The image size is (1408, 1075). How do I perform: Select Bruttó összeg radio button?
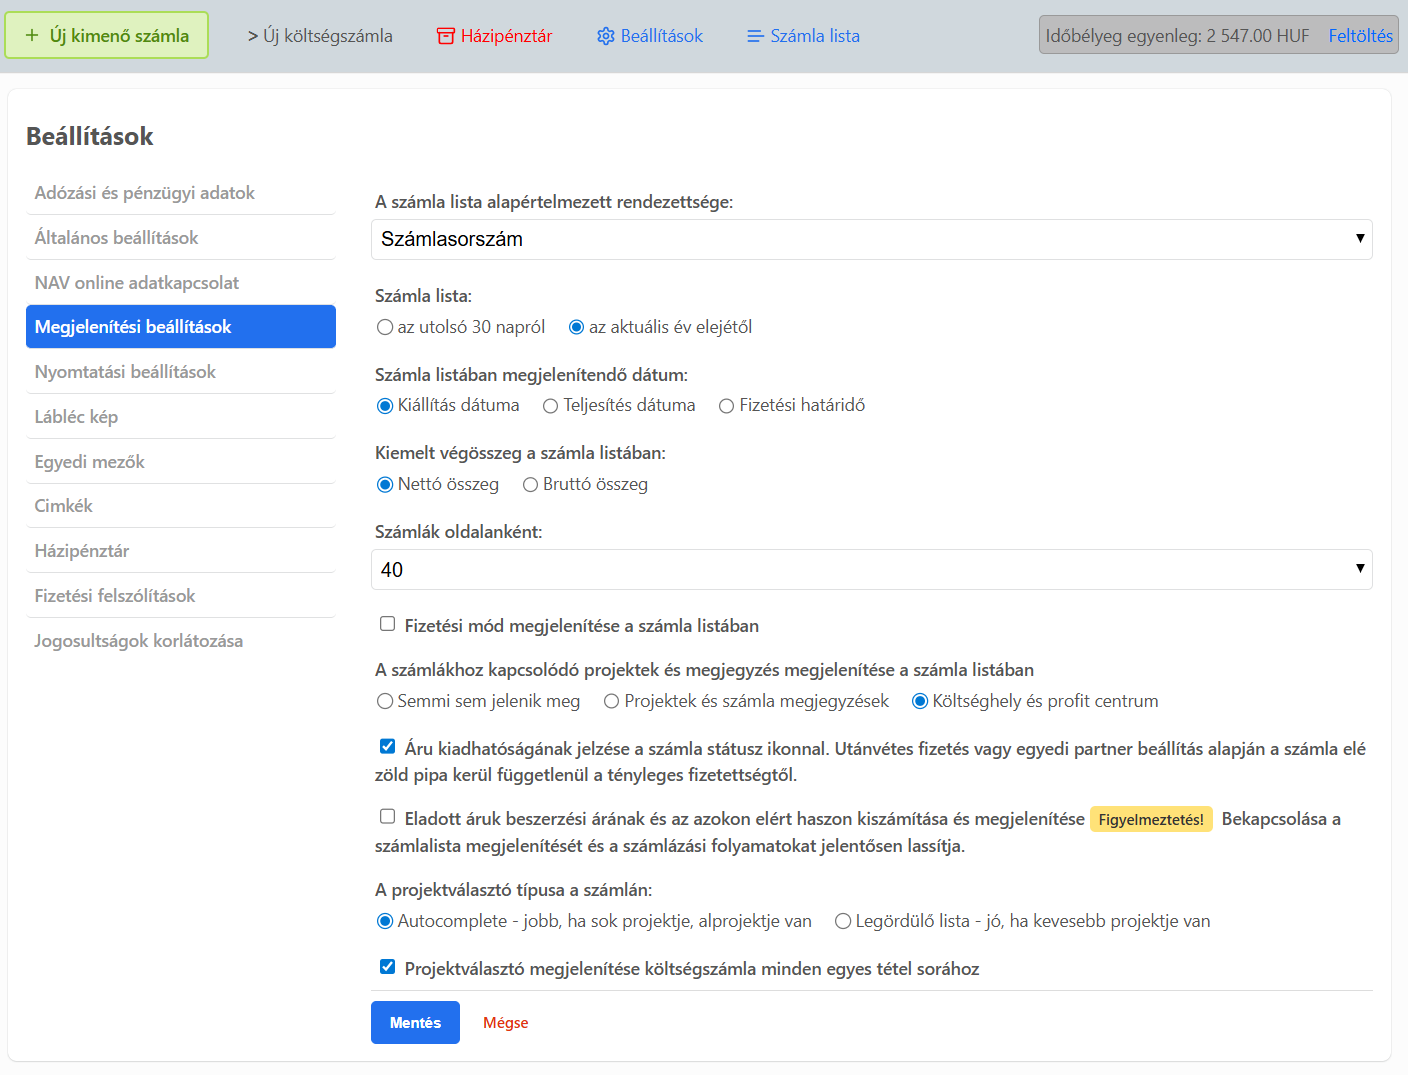pyautogui.click(x=531, y=485)
